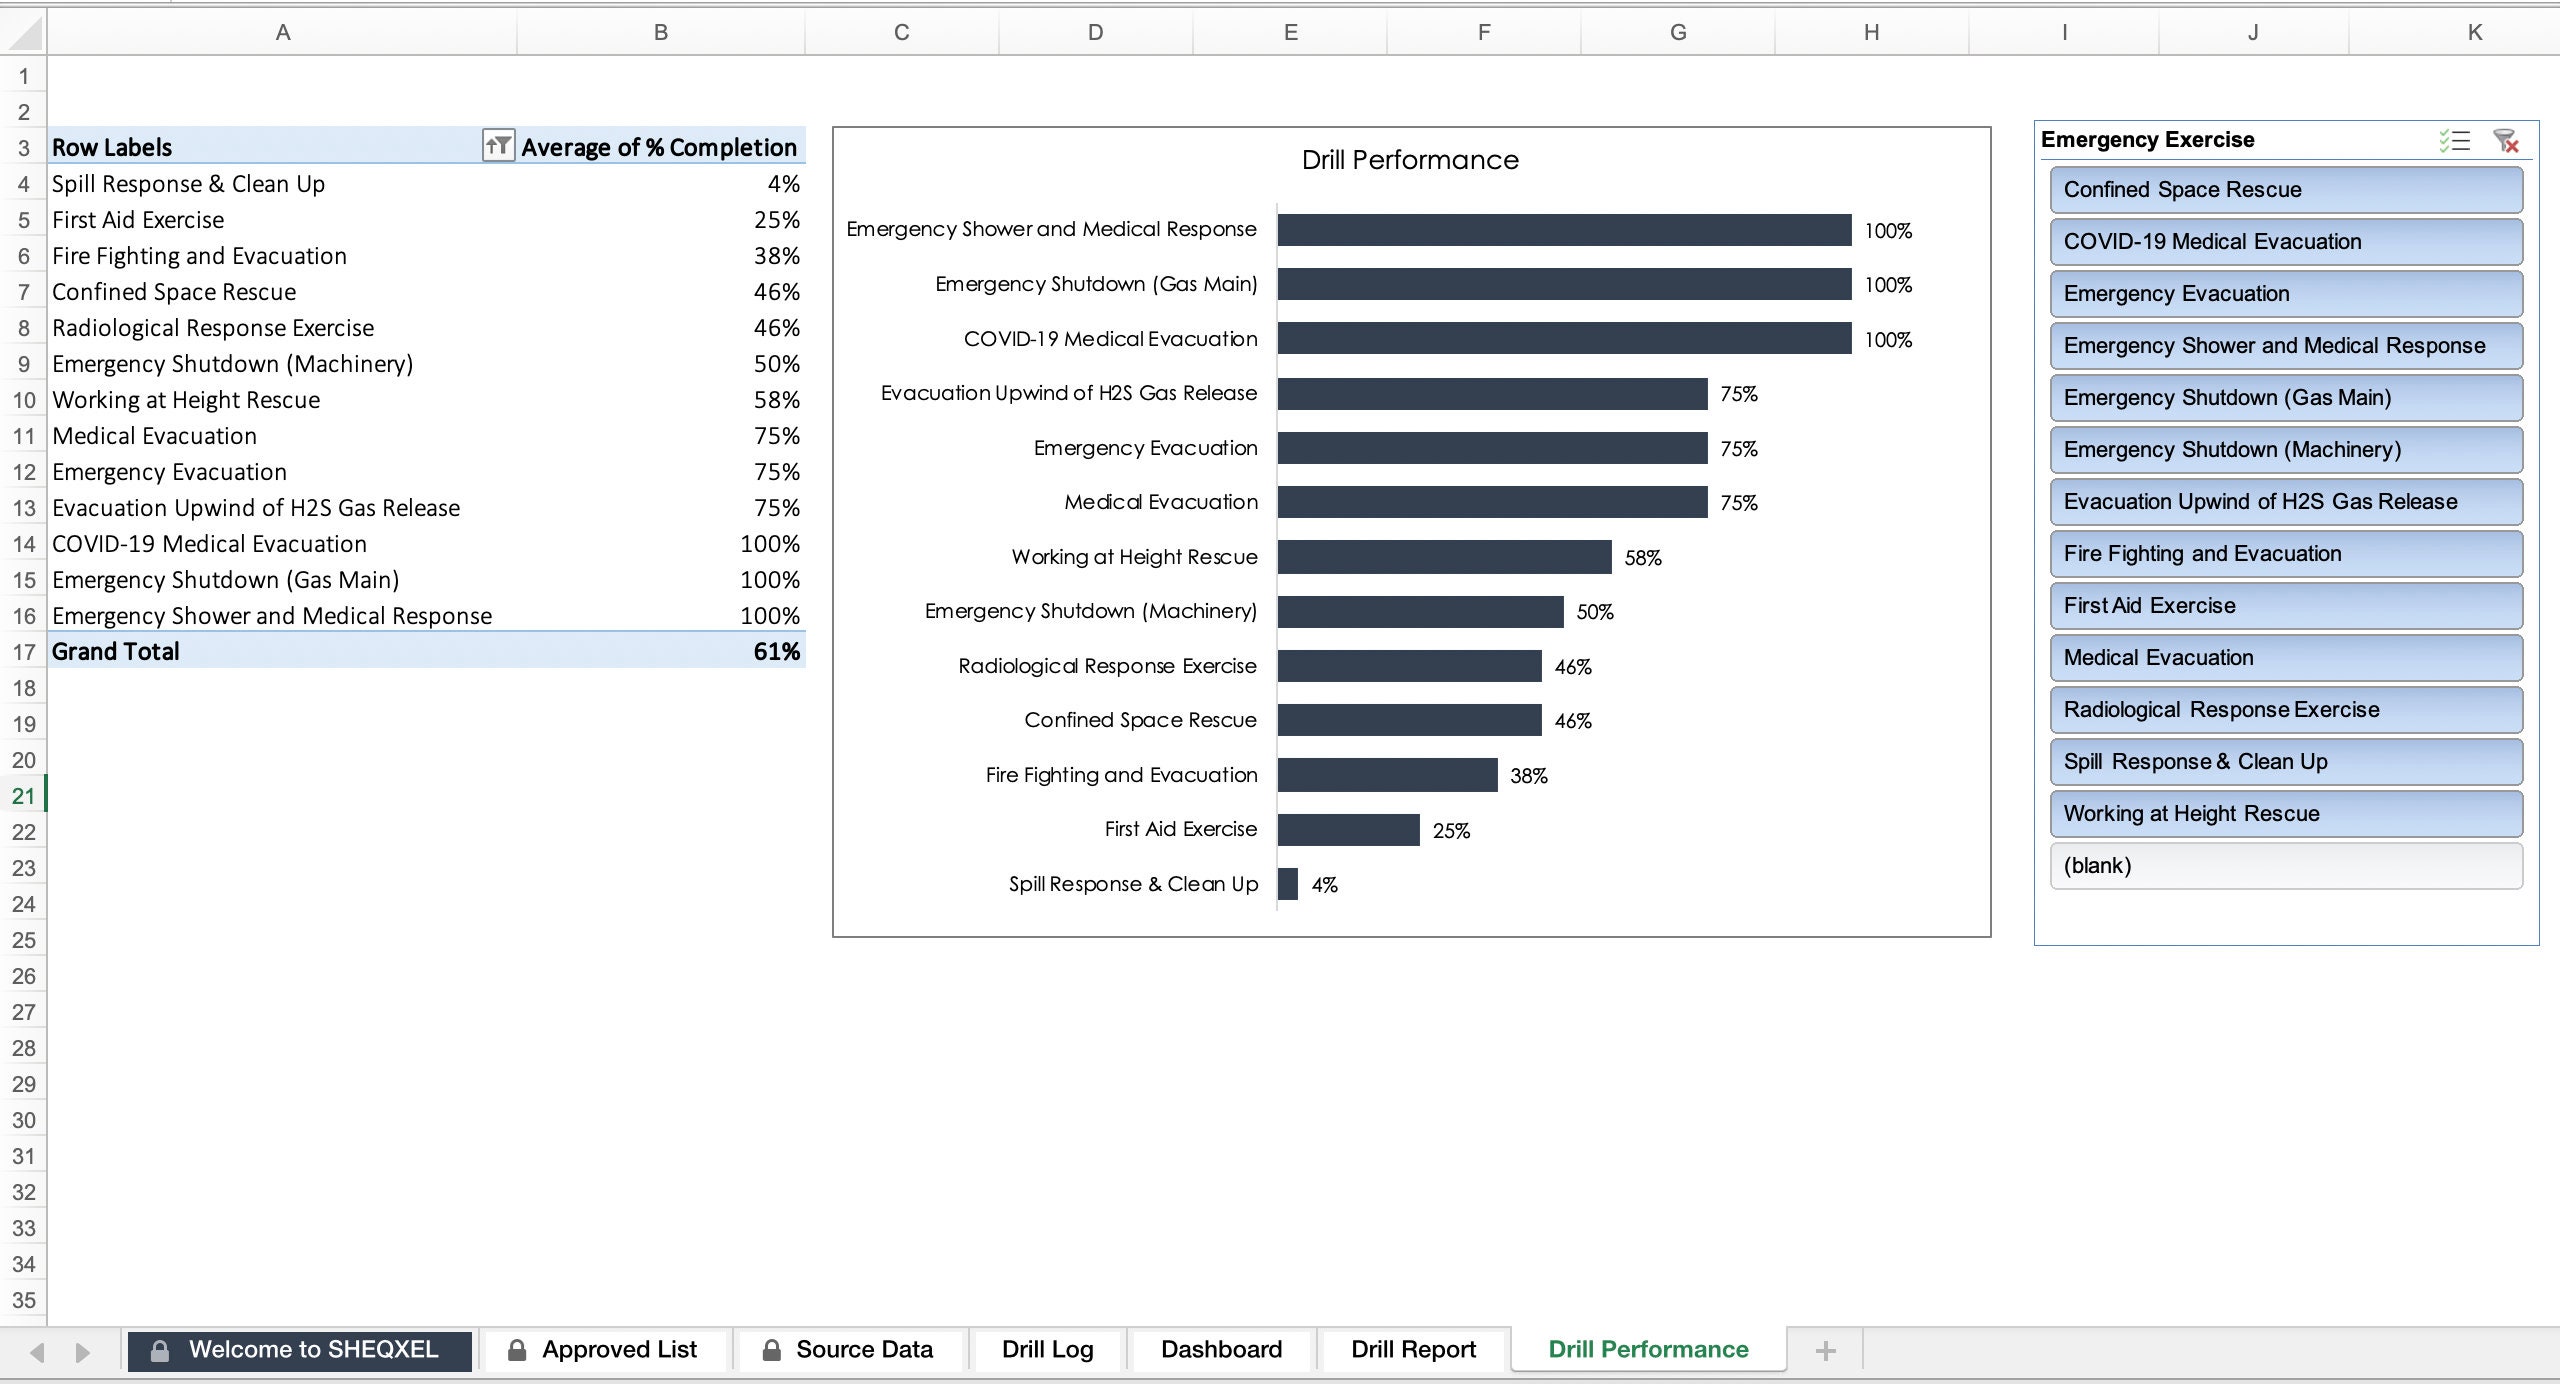Click the lock icon on the Approved List tab

point(518,1349)
